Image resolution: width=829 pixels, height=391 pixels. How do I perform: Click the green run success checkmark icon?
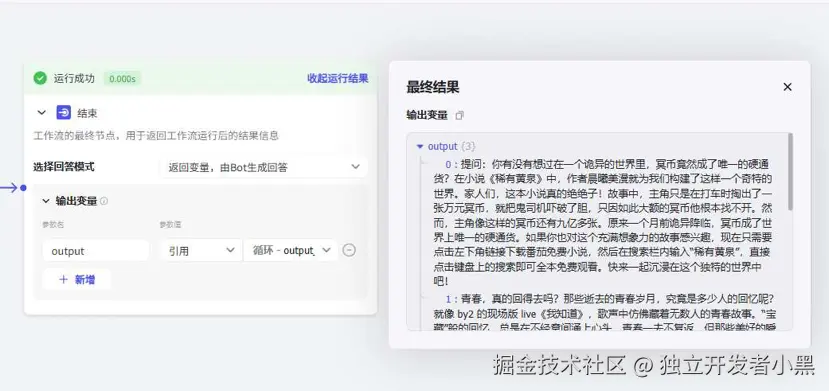point(40,79)
